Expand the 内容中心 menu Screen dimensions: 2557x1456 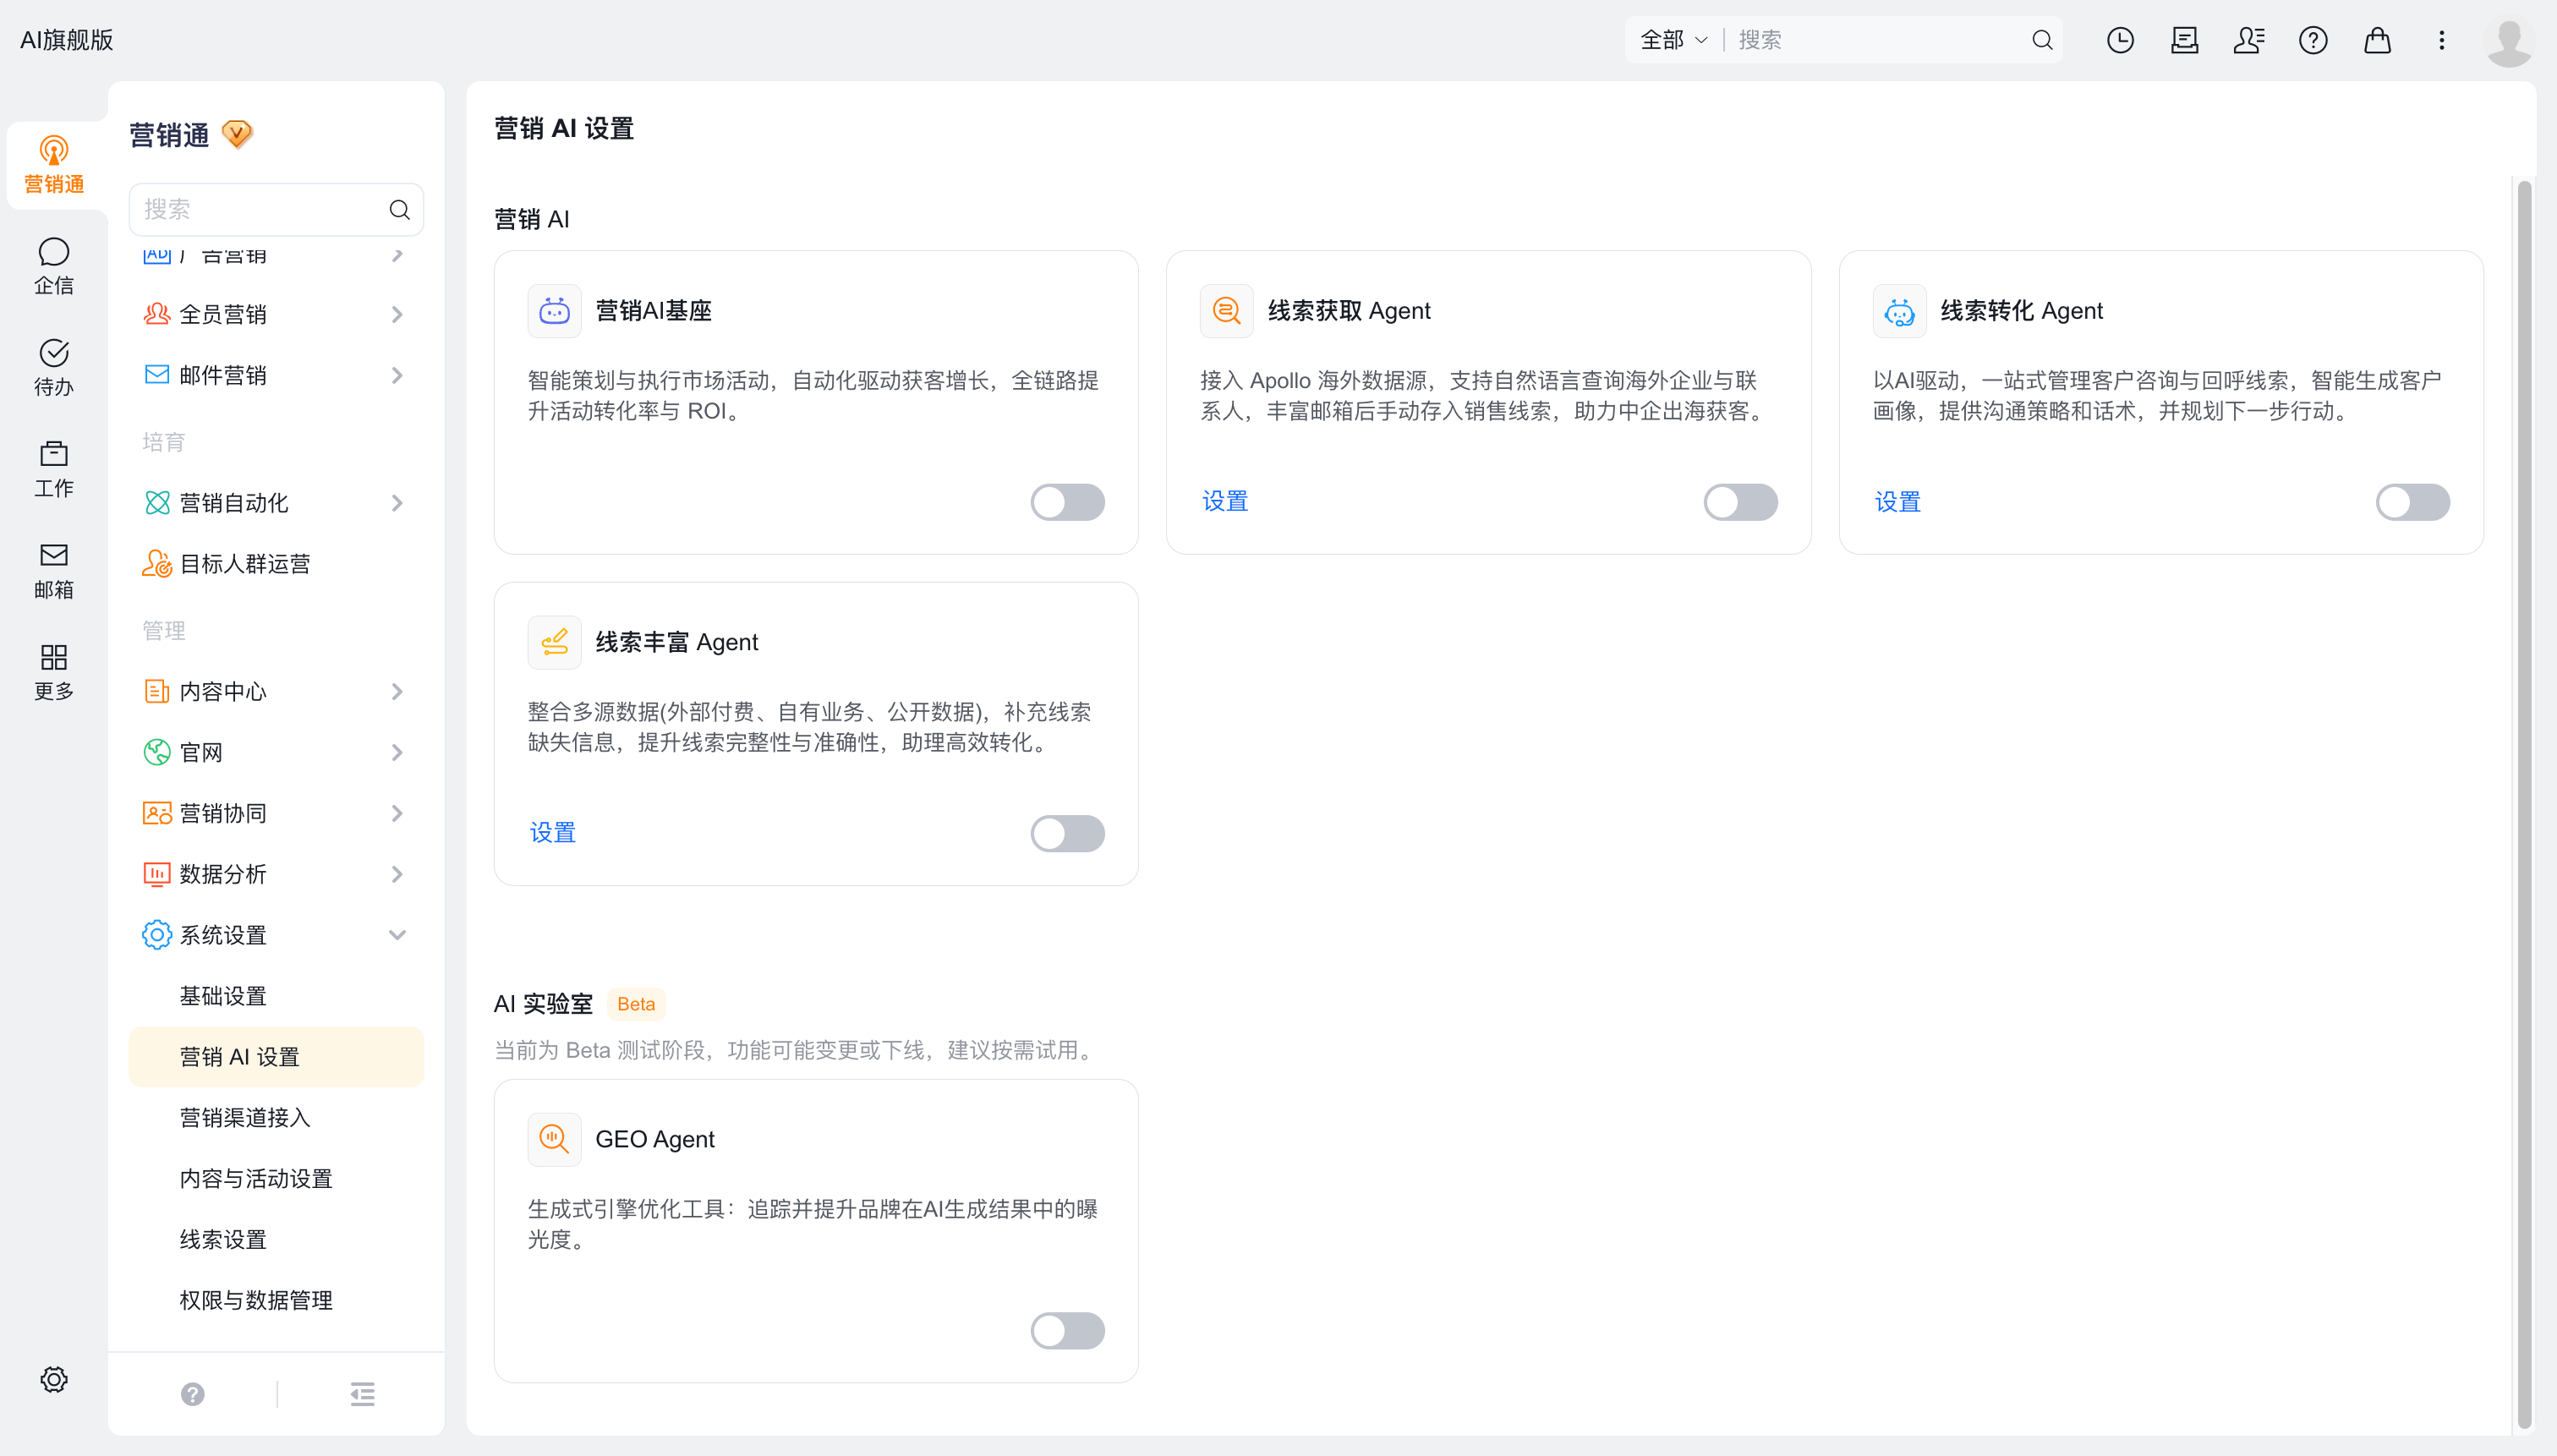276,691
